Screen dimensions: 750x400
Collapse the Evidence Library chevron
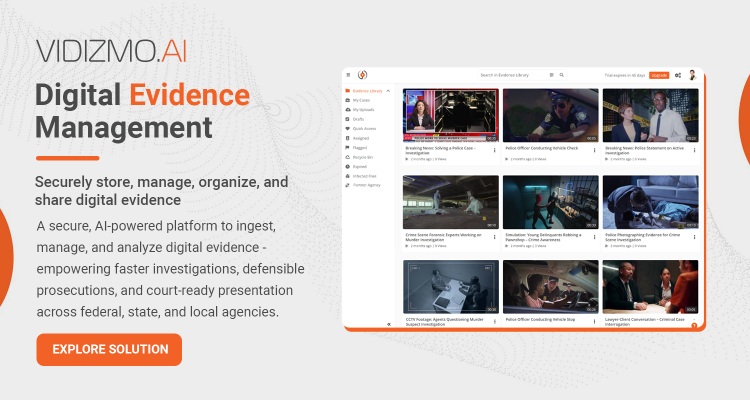tap(388, 91)
